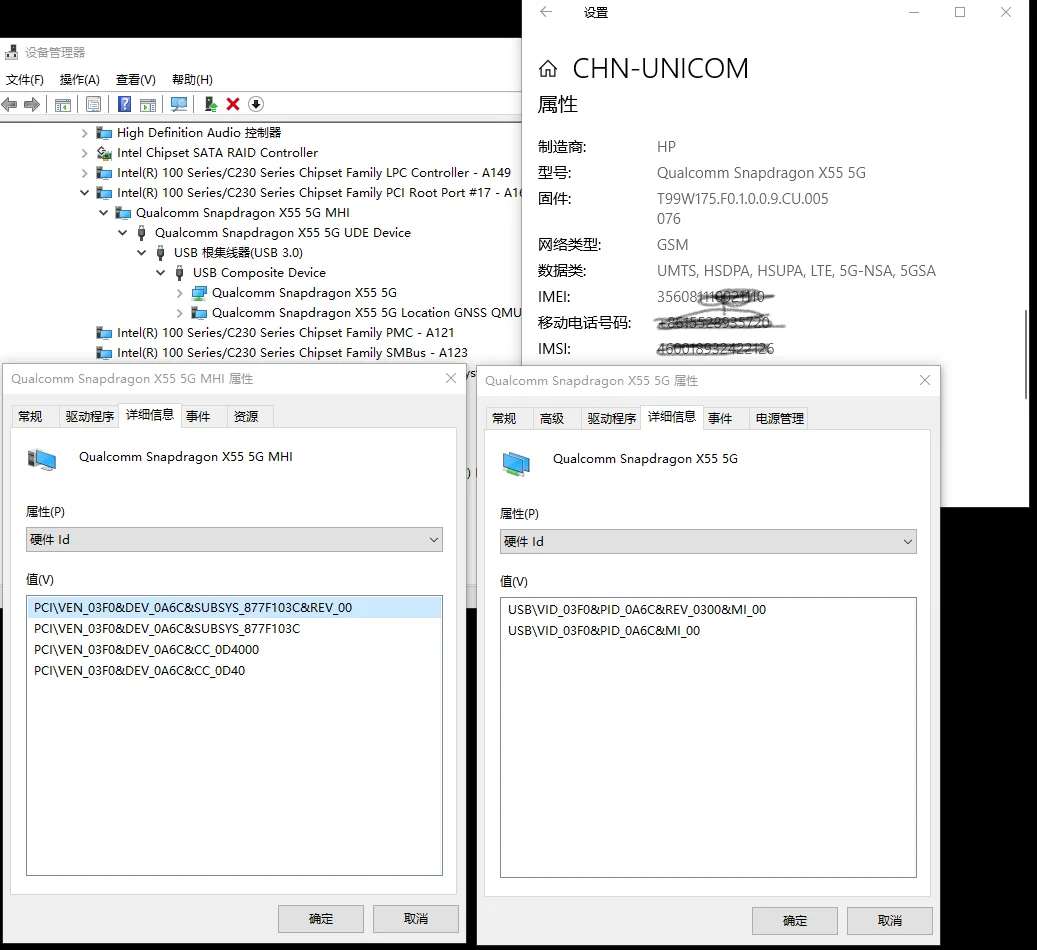
Task: Go back using the Settings window arrow
Action: [x=546, y=12]
